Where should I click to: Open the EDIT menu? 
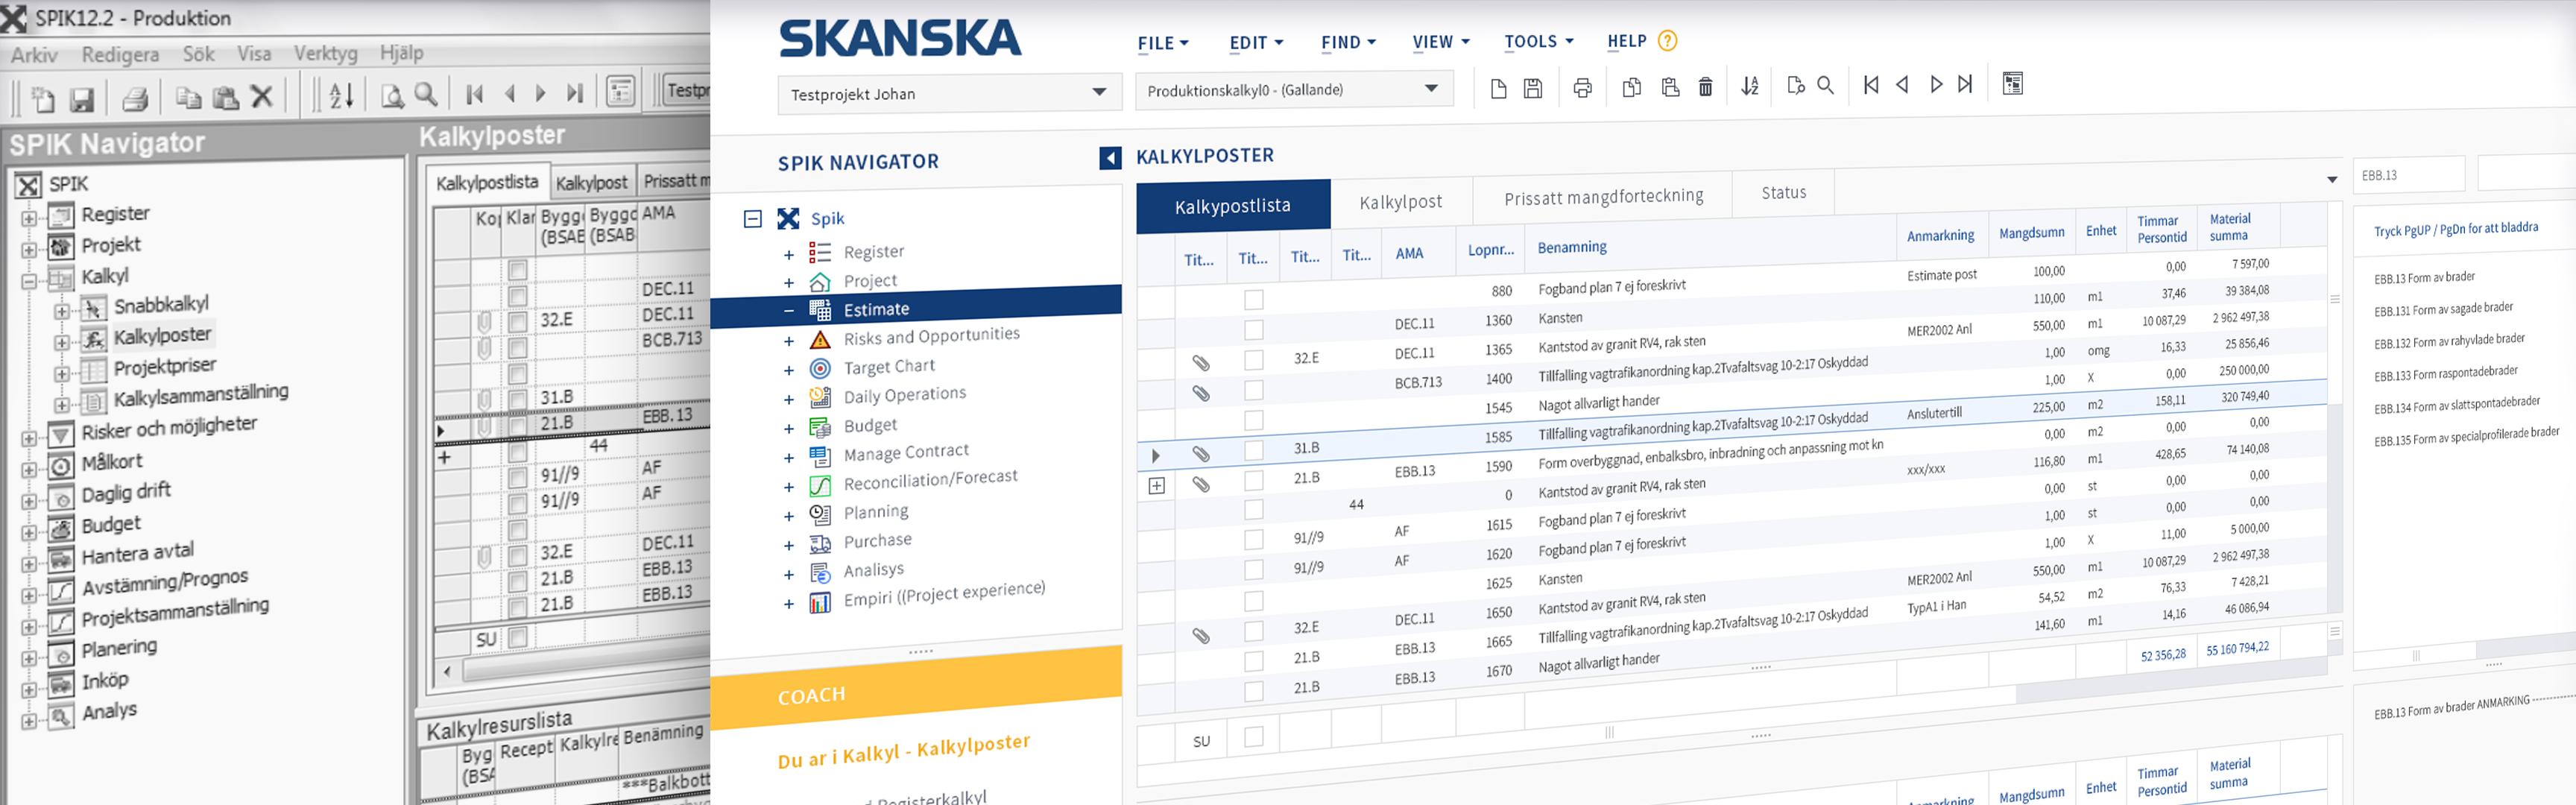point(1256,43)
